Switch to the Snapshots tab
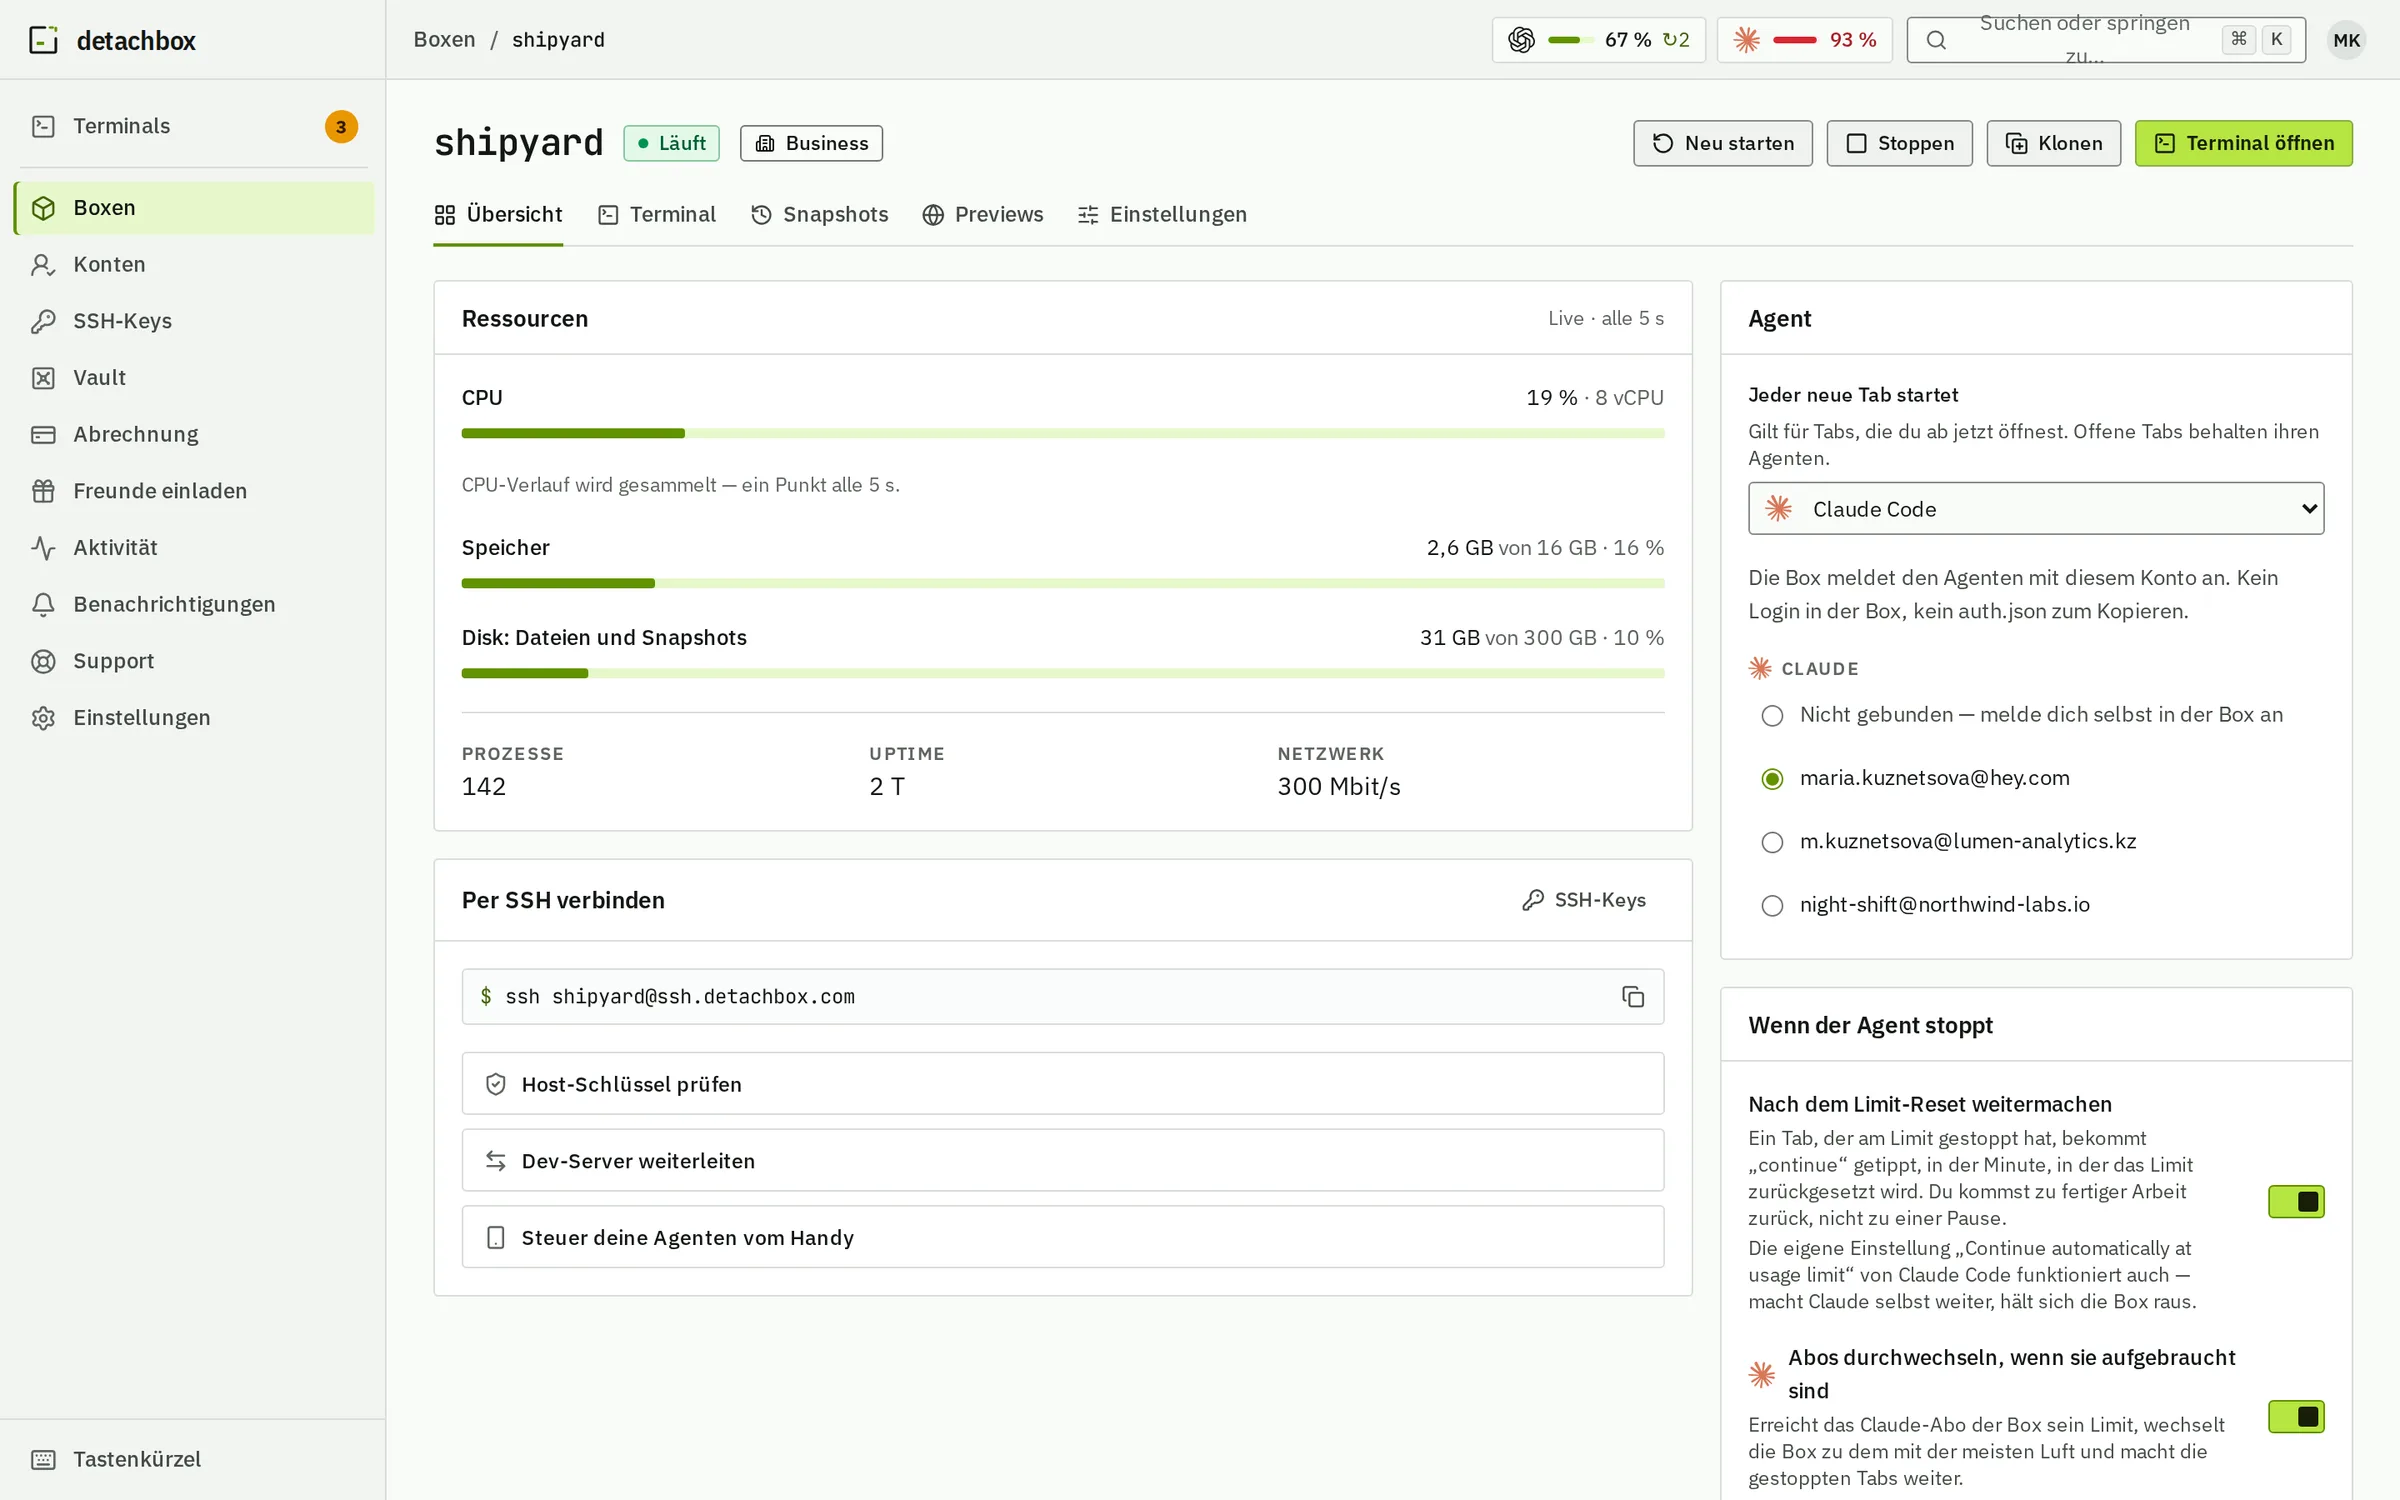2400x1500 pixels. pos(819,215)
